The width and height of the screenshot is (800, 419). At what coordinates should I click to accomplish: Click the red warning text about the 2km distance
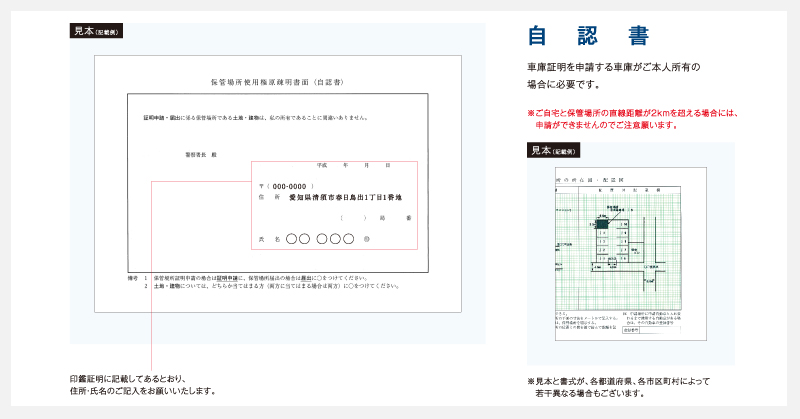(633, 119)
